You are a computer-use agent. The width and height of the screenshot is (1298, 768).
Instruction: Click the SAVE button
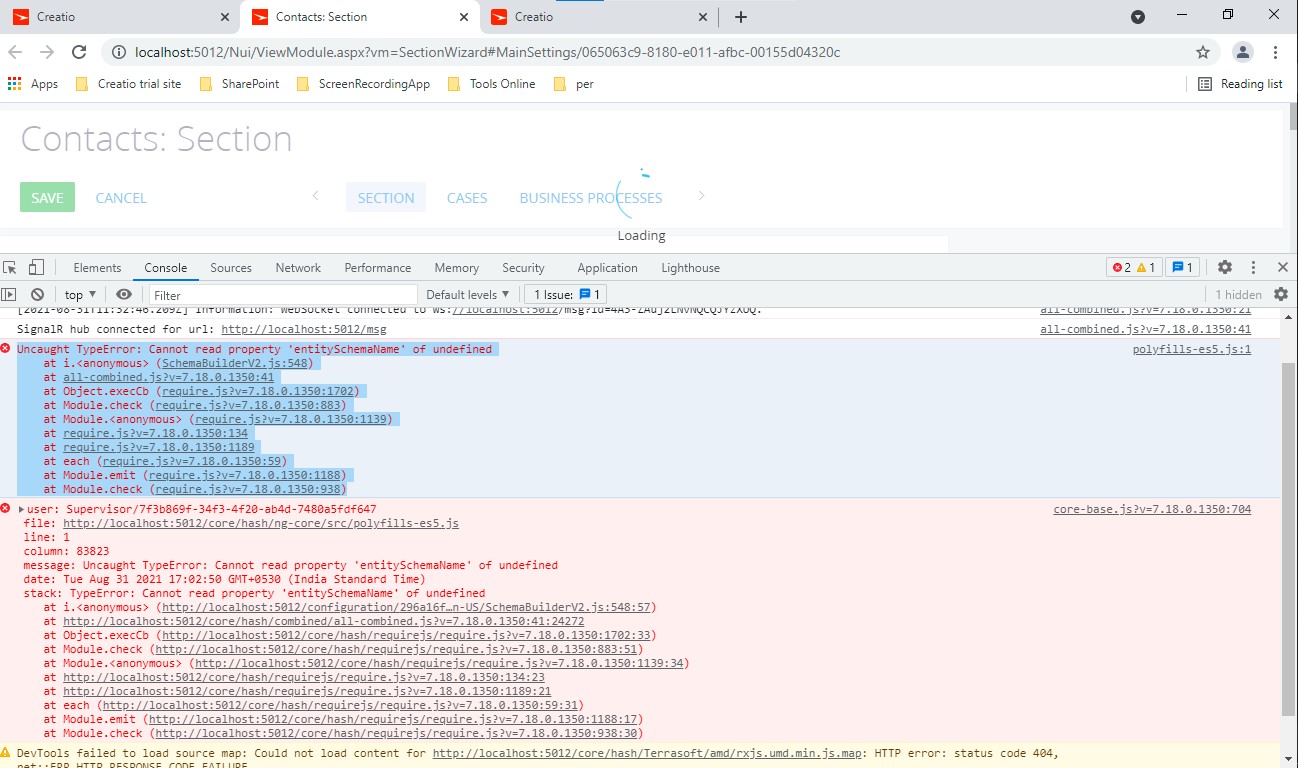[x=47, y=198]
